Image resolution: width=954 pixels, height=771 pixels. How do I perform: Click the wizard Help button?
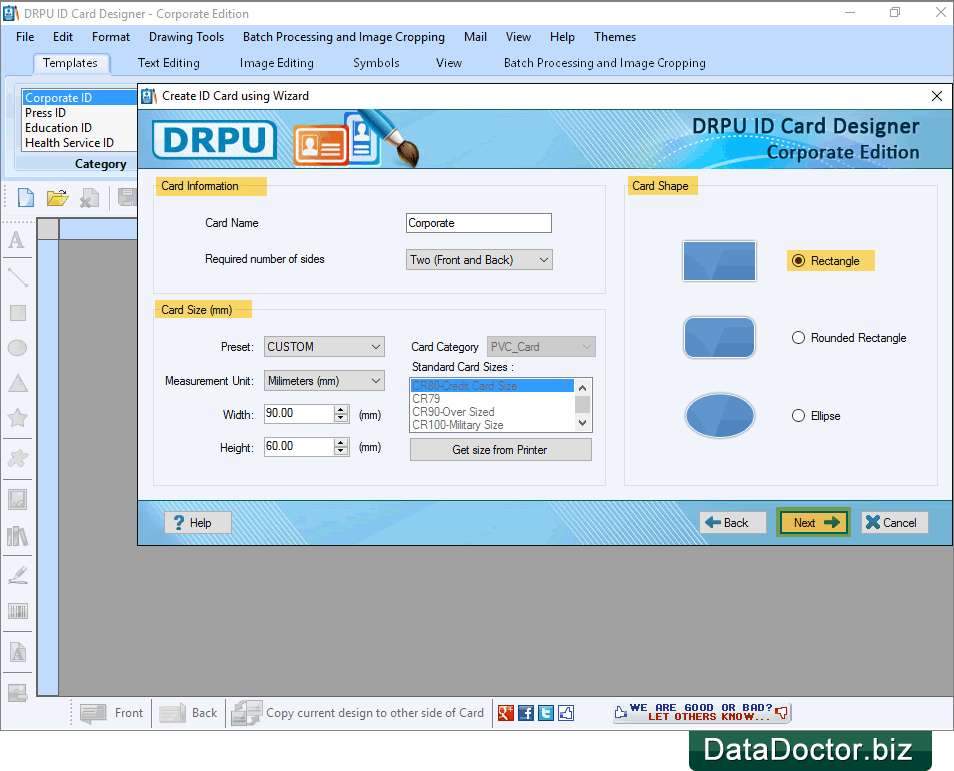[x=198, y=523]
